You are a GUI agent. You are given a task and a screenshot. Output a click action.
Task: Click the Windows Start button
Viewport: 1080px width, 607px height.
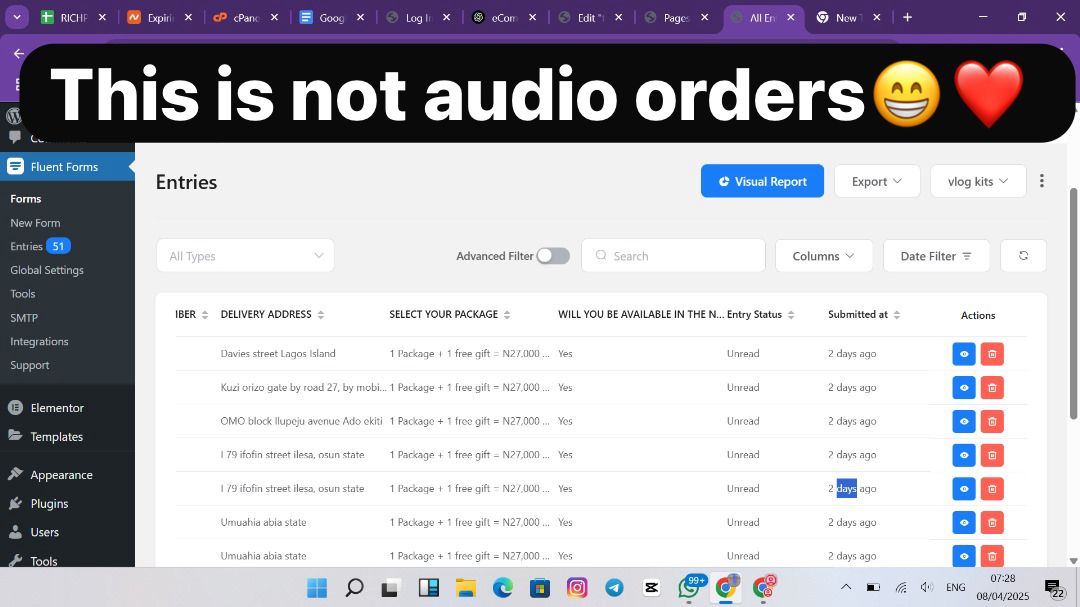point(317,588)
